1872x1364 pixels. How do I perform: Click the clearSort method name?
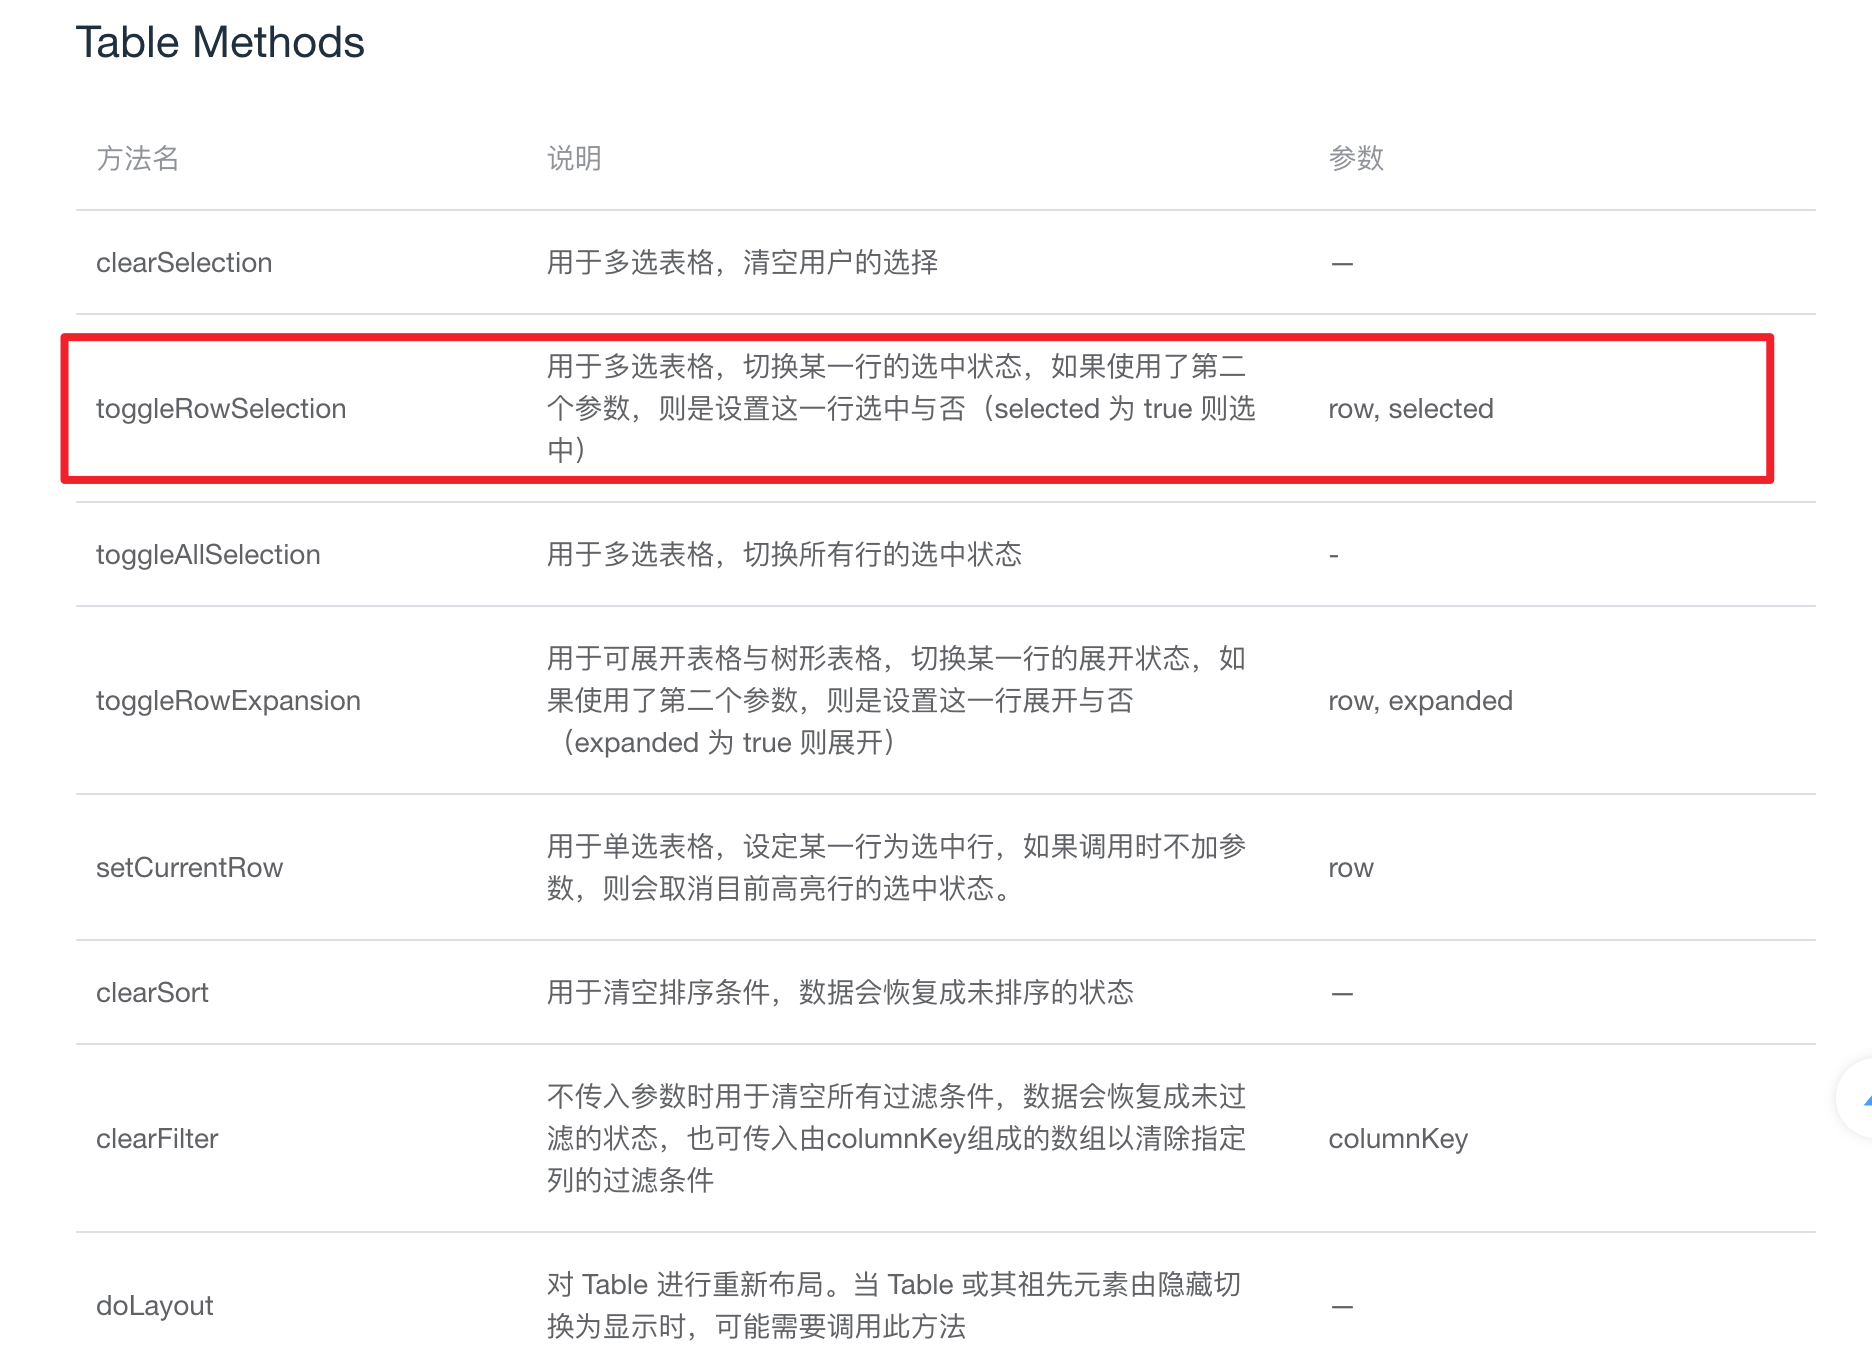click(152, 992)
